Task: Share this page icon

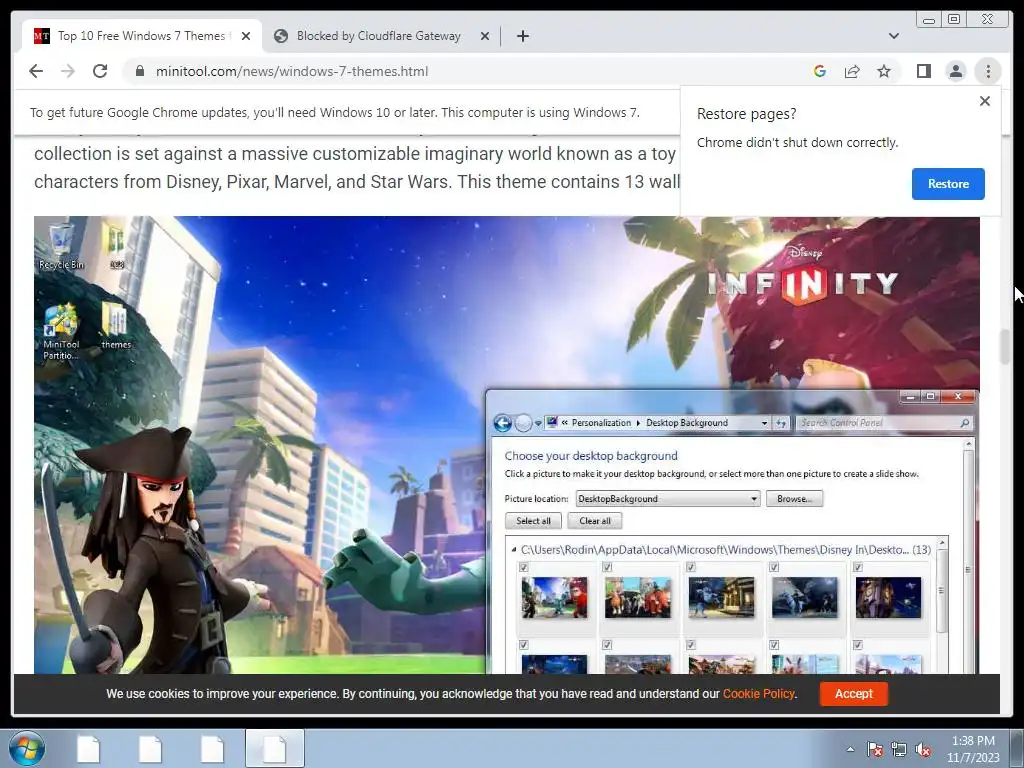Action: coord(852,71)
